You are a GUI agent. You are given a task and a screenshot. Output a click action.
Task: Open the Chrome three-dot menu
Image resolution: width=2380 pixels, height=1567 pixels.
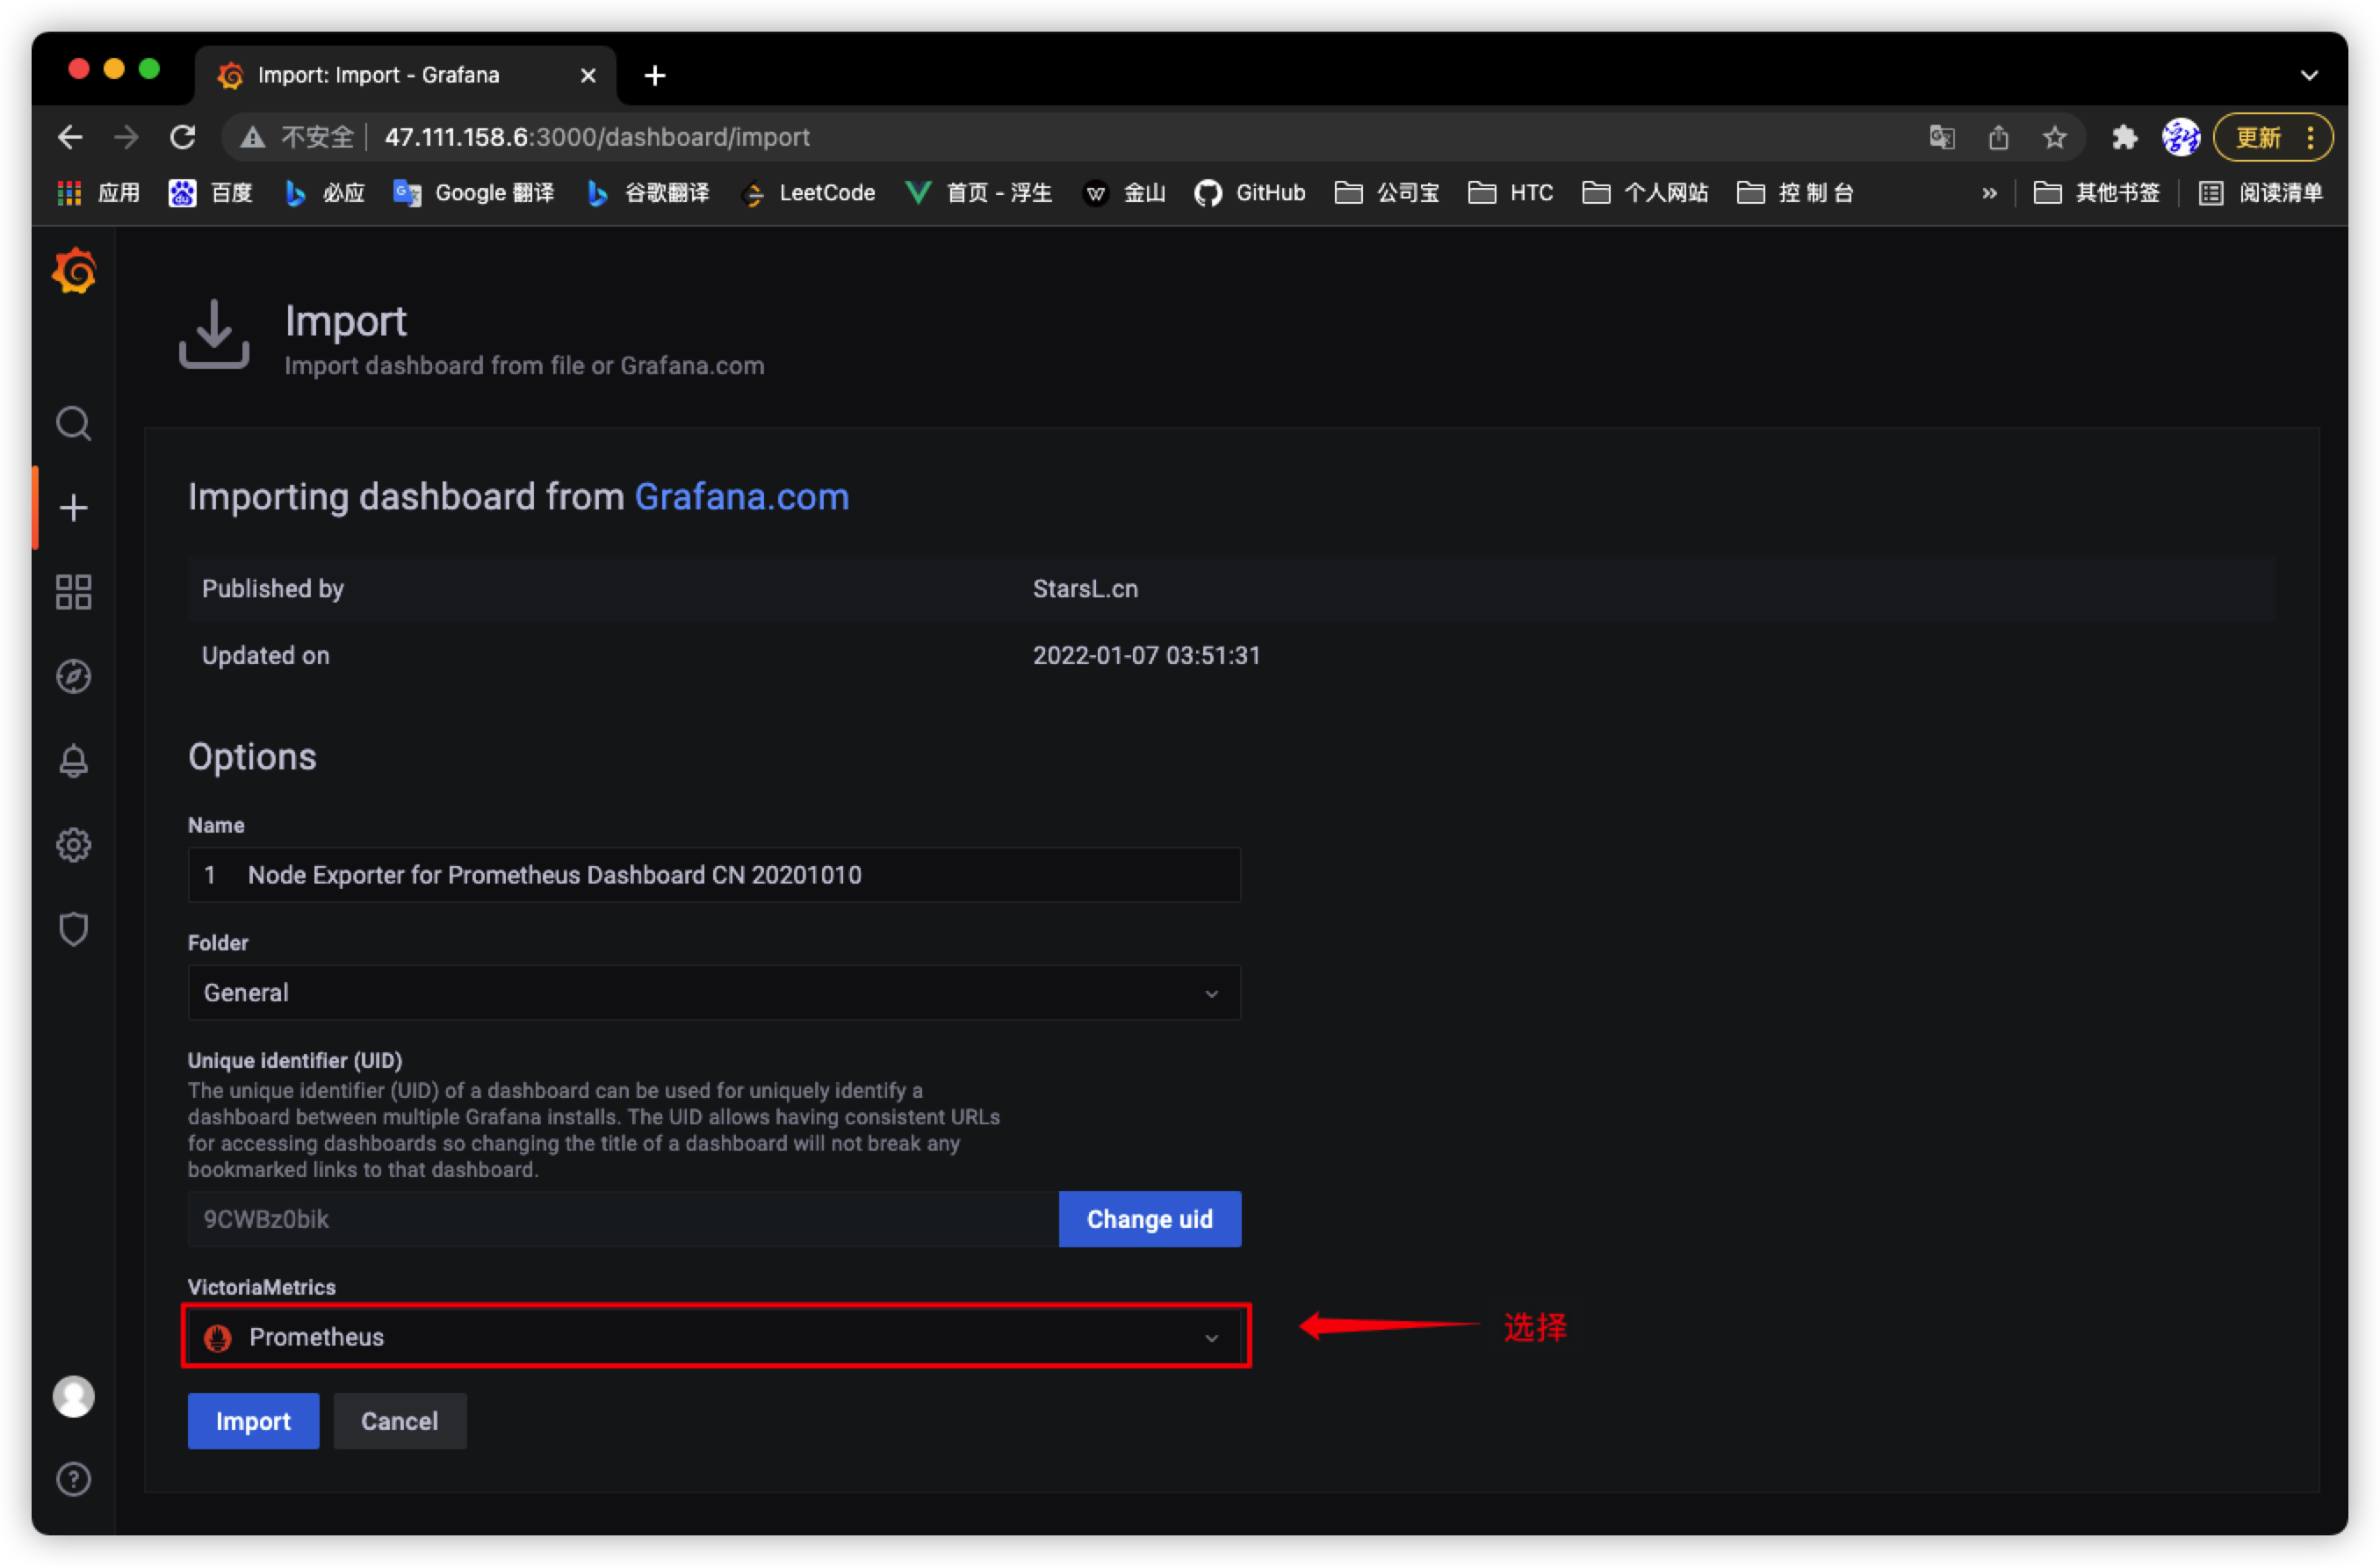pyautogui.click(x=2310, y=137)
